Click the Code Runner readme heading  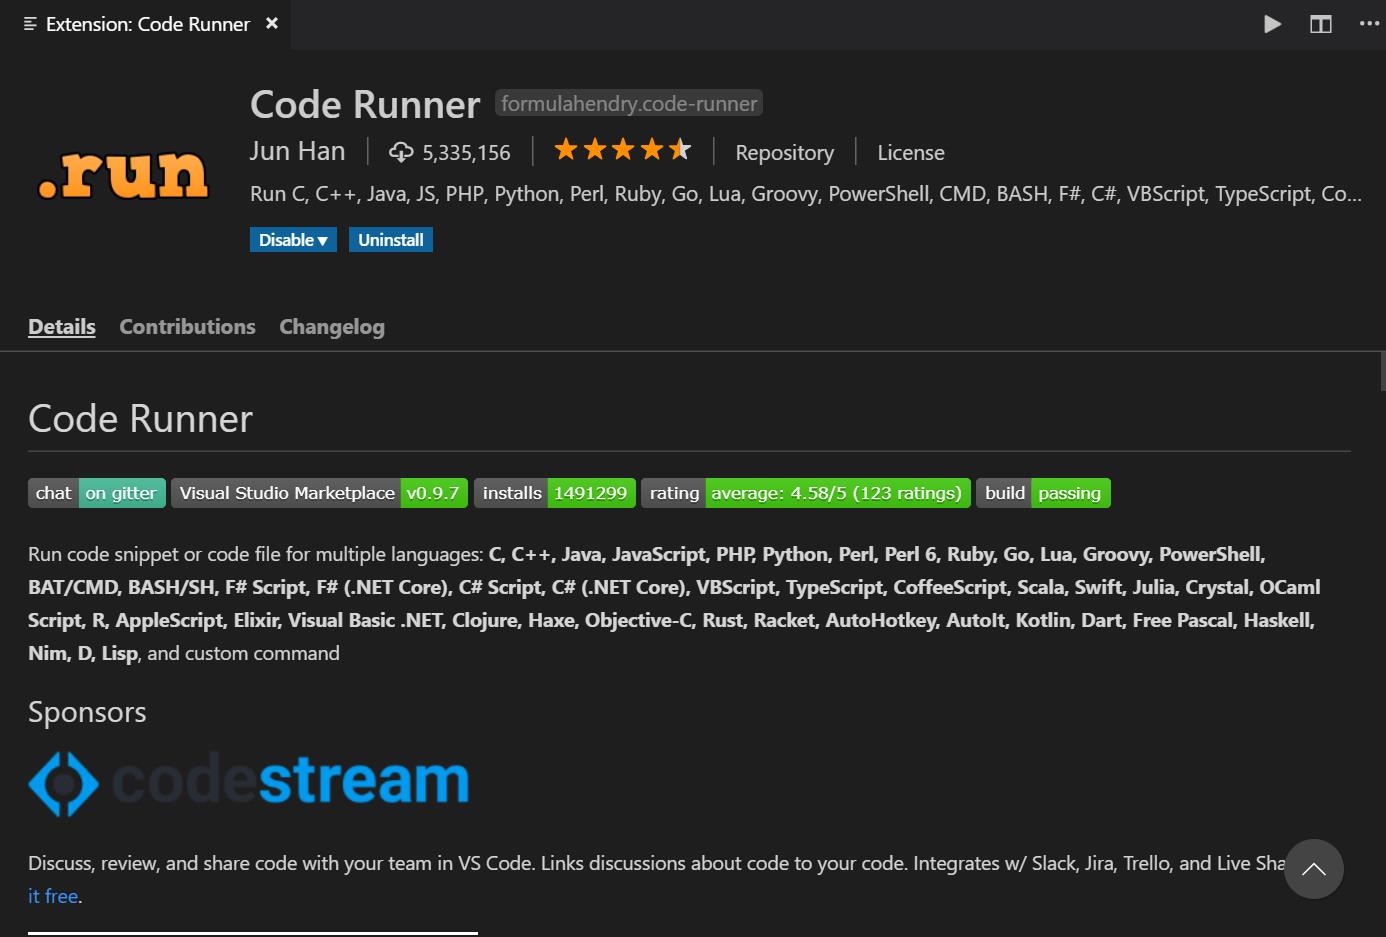140,418
